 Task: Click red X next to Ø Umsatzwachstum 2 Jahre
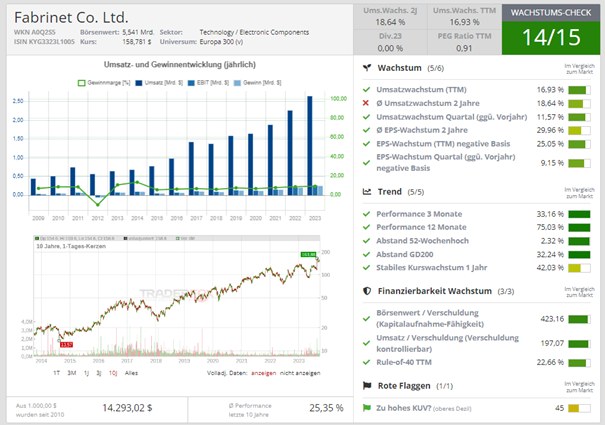(366, 103)
